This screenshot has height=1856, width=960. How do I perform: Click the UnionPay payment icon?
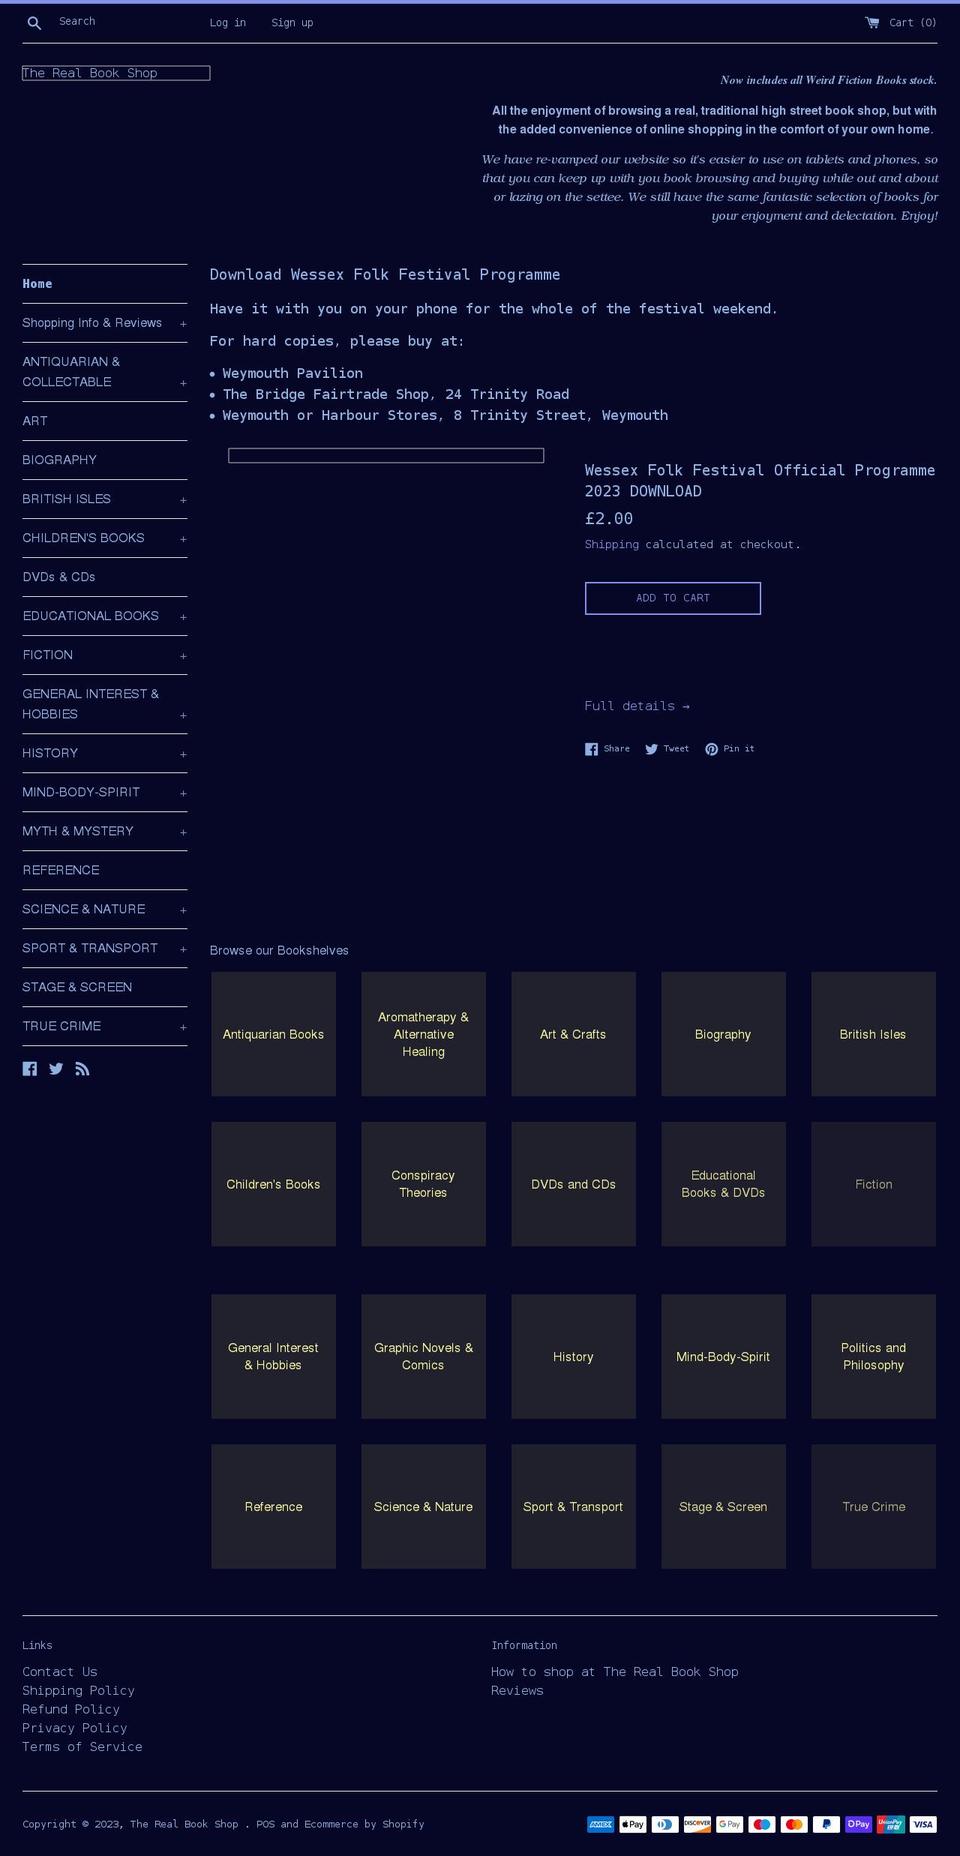coord(891,1824)
